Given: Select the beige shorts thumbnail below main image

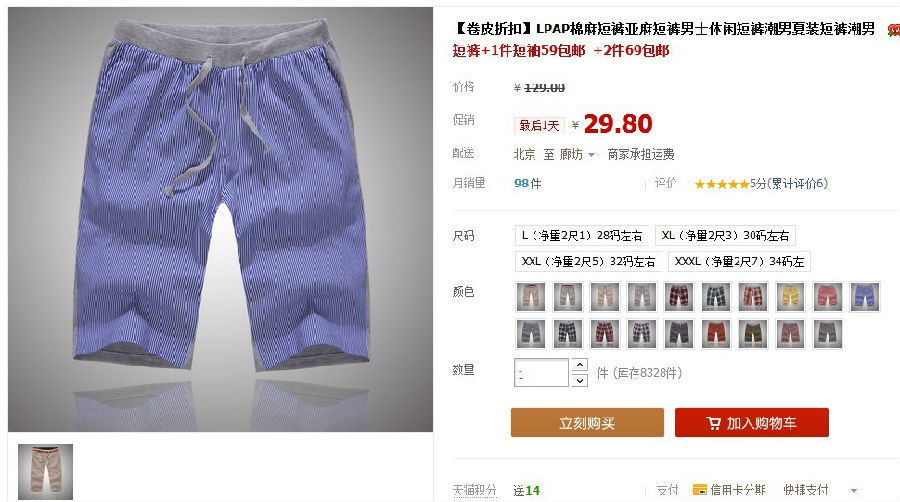Looking at the screenshot, I should pyautogui.click(x=45, y=472).
